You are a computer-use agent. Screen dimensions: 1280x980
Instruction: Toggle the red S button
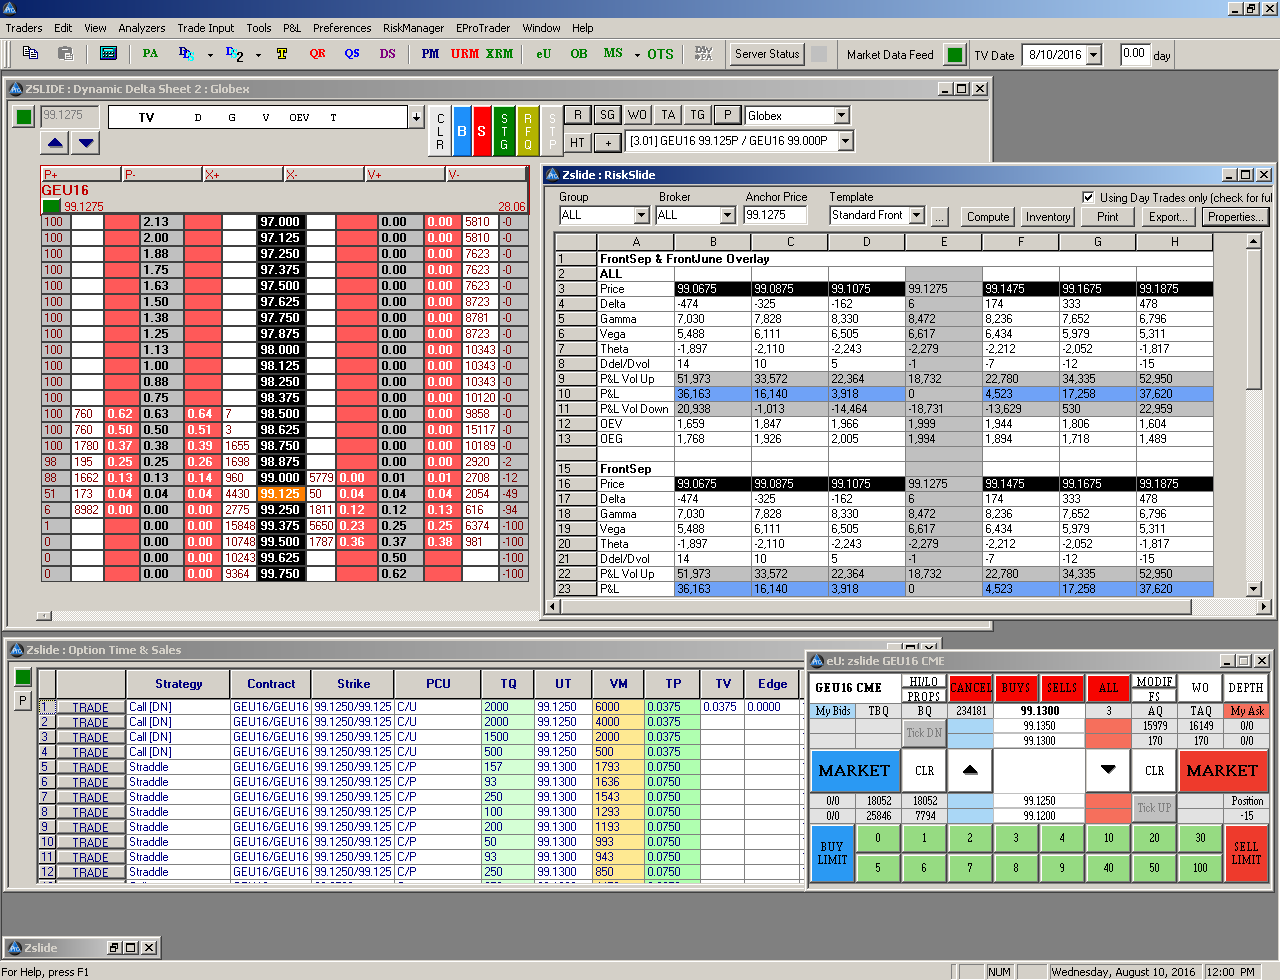click(x=482, y=131)
